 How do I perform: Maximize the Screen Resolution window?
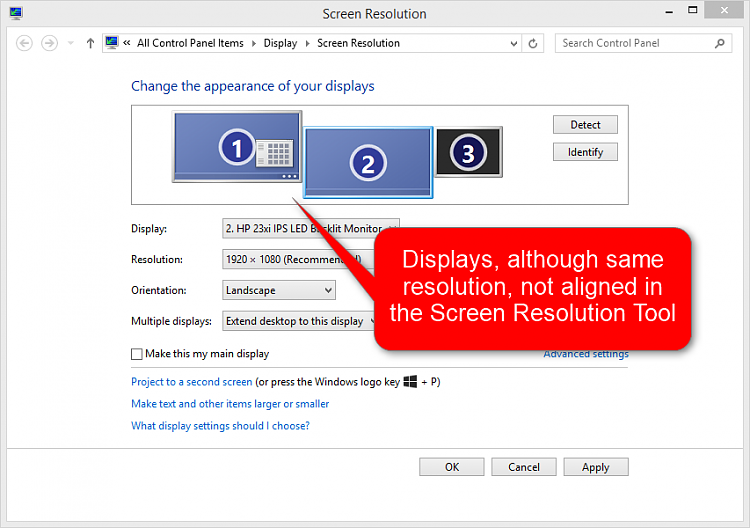693,10
